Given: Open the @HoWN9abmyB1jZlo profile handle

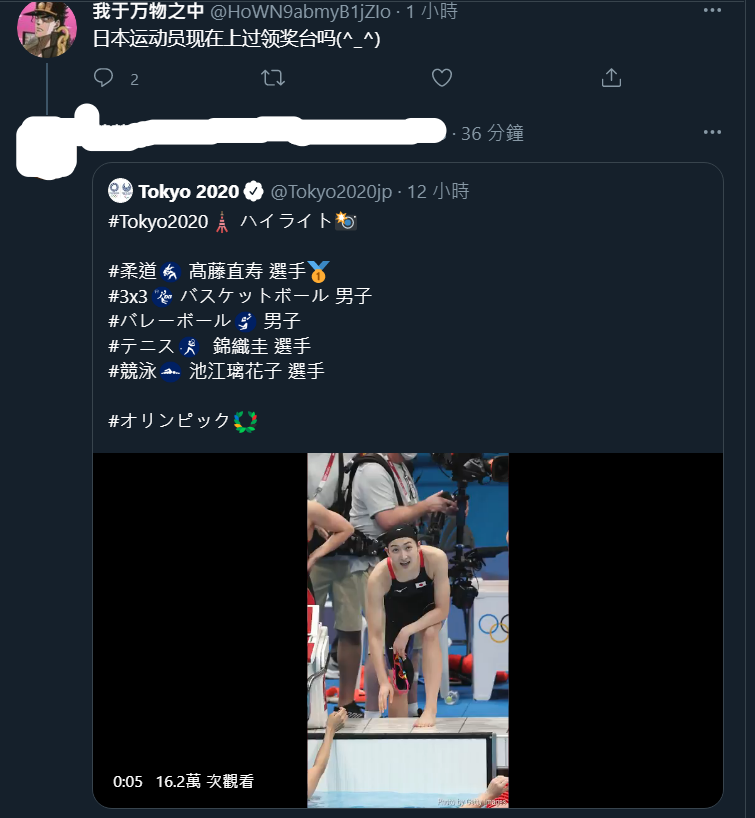Looking at the screenshot, I should (x=300, y=11).
